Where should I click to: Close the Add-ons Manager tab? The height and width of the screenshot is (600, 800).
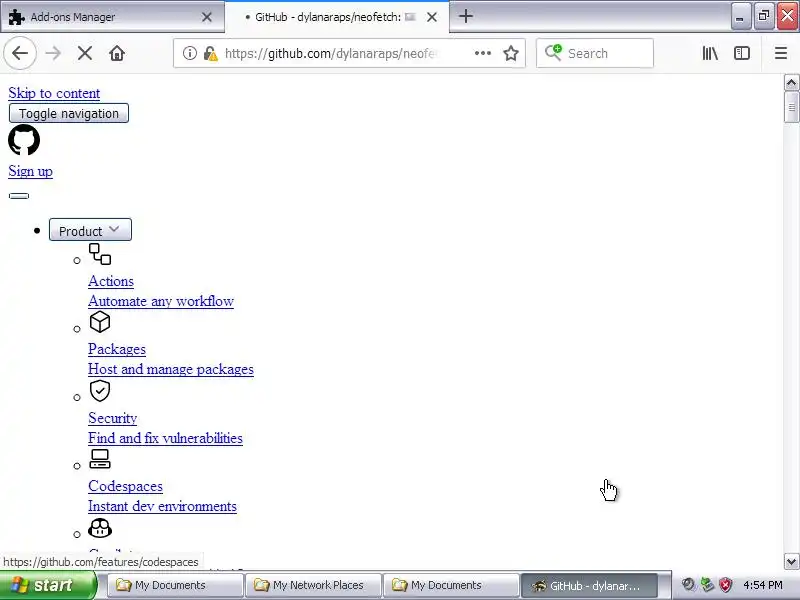(207, 17)
